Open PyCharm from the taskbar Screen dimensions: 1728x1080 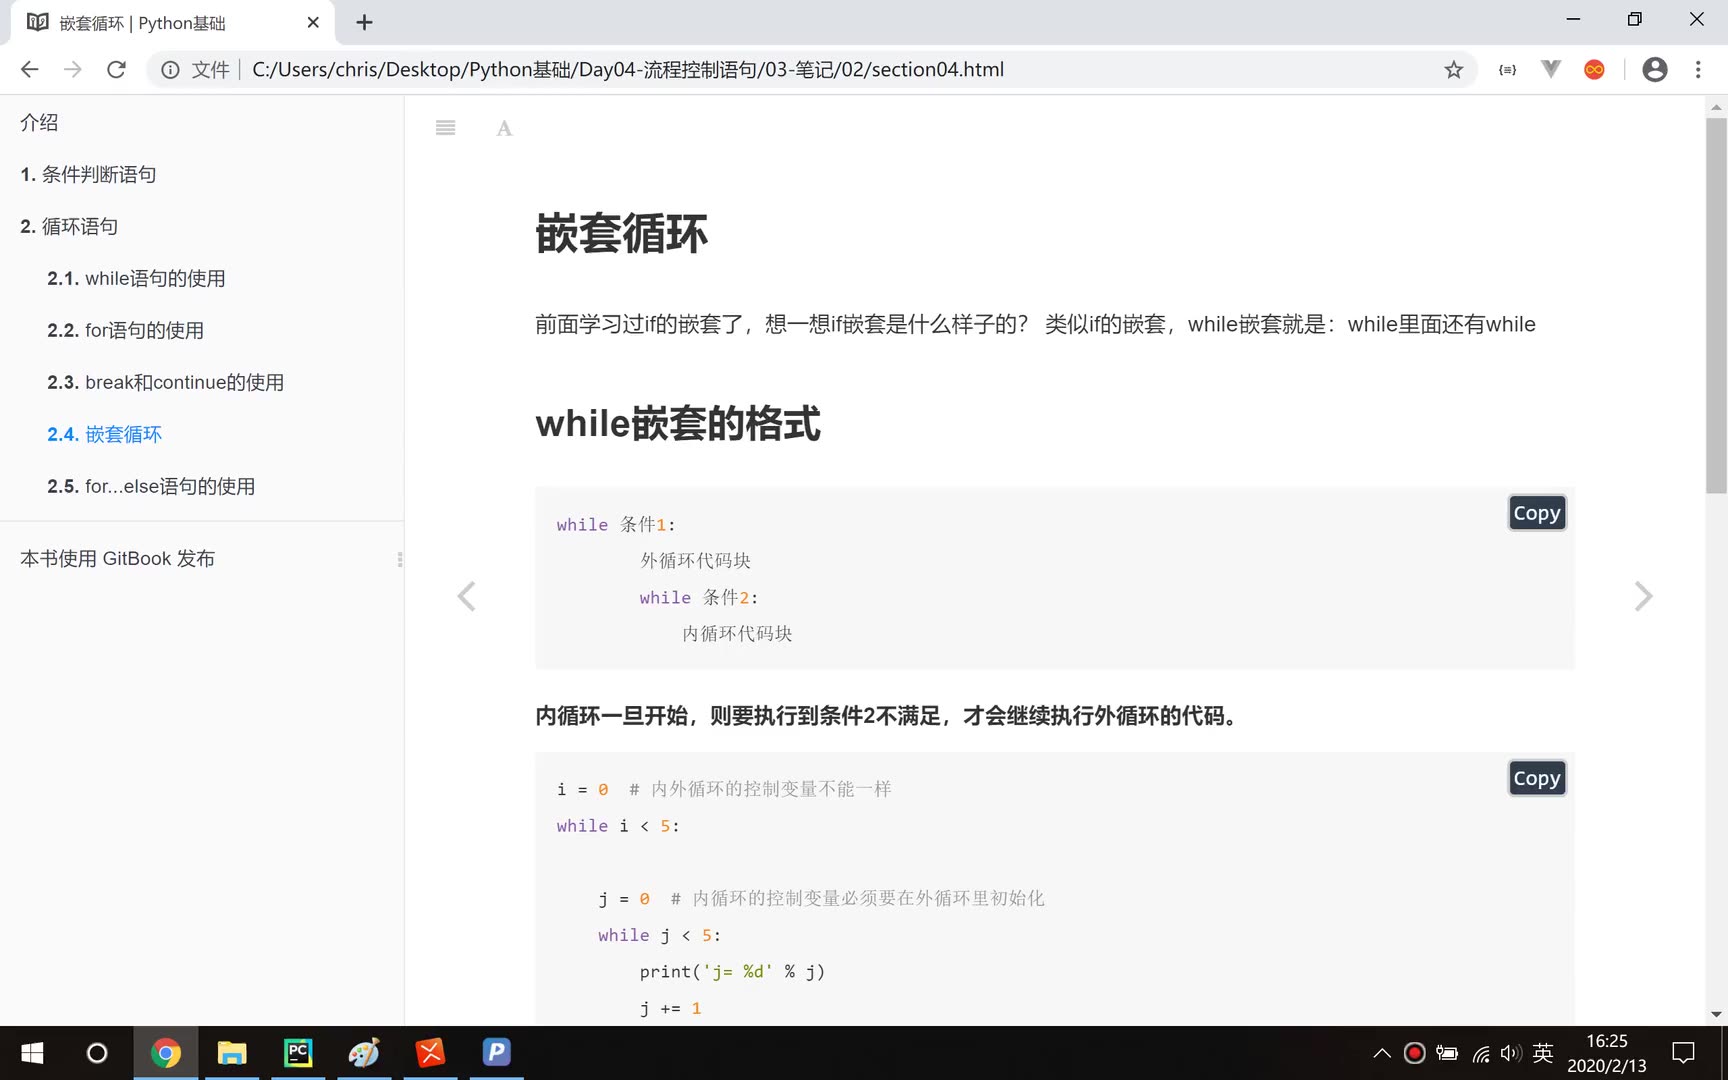[x=298, y=1053]
